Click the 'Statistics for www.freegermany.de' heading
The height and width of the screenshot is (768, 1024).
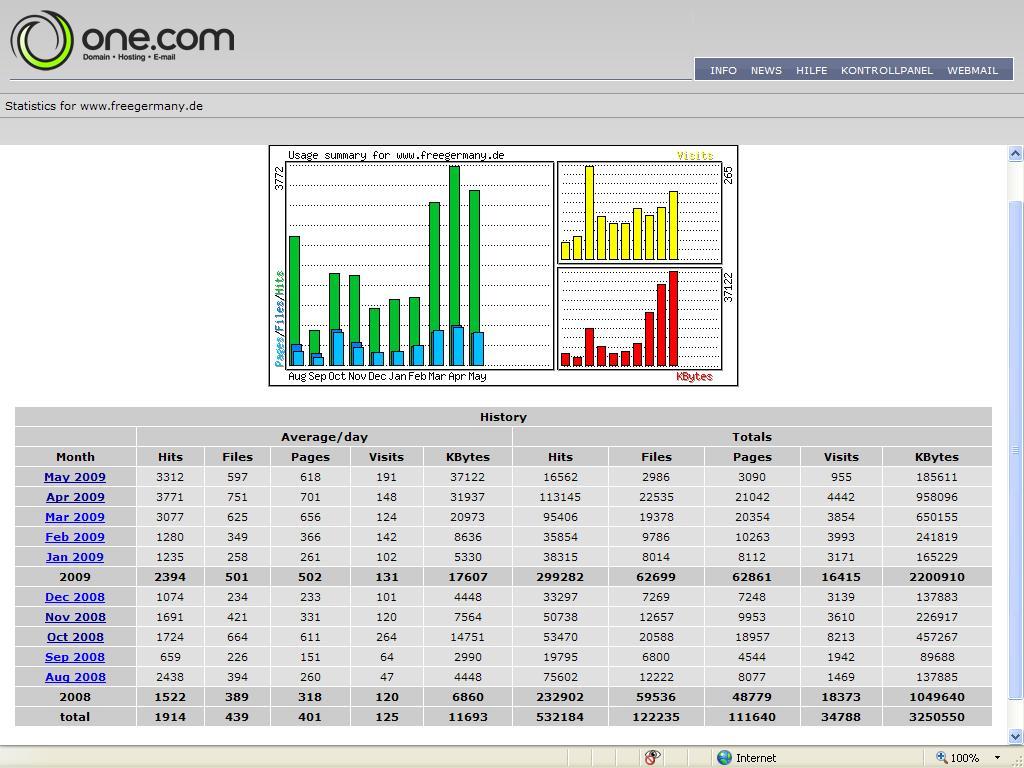[104, 106]
